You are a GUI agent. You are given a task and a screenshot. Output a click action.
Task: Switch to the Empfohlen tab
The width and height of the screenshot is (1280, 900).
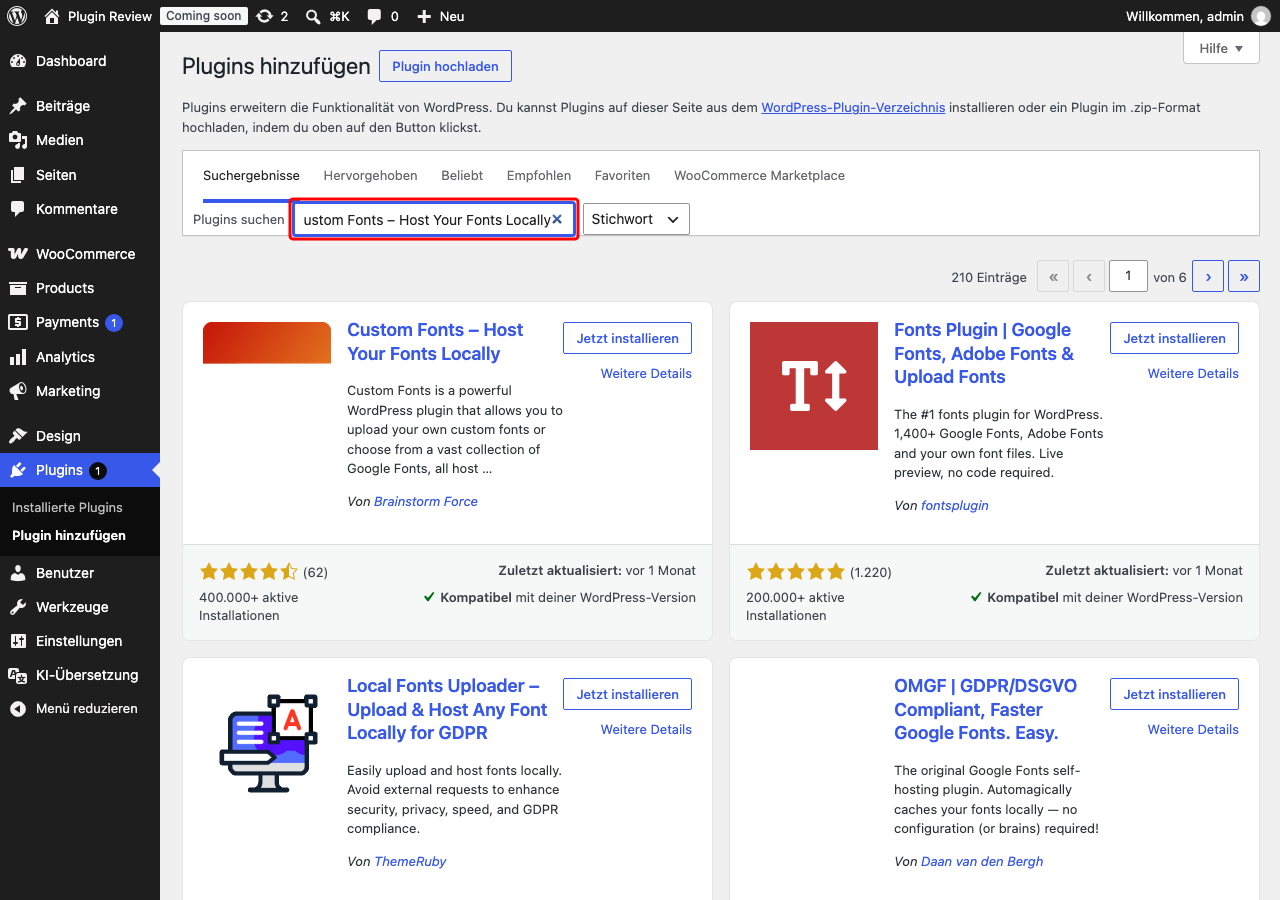click(x=539, y=175)
